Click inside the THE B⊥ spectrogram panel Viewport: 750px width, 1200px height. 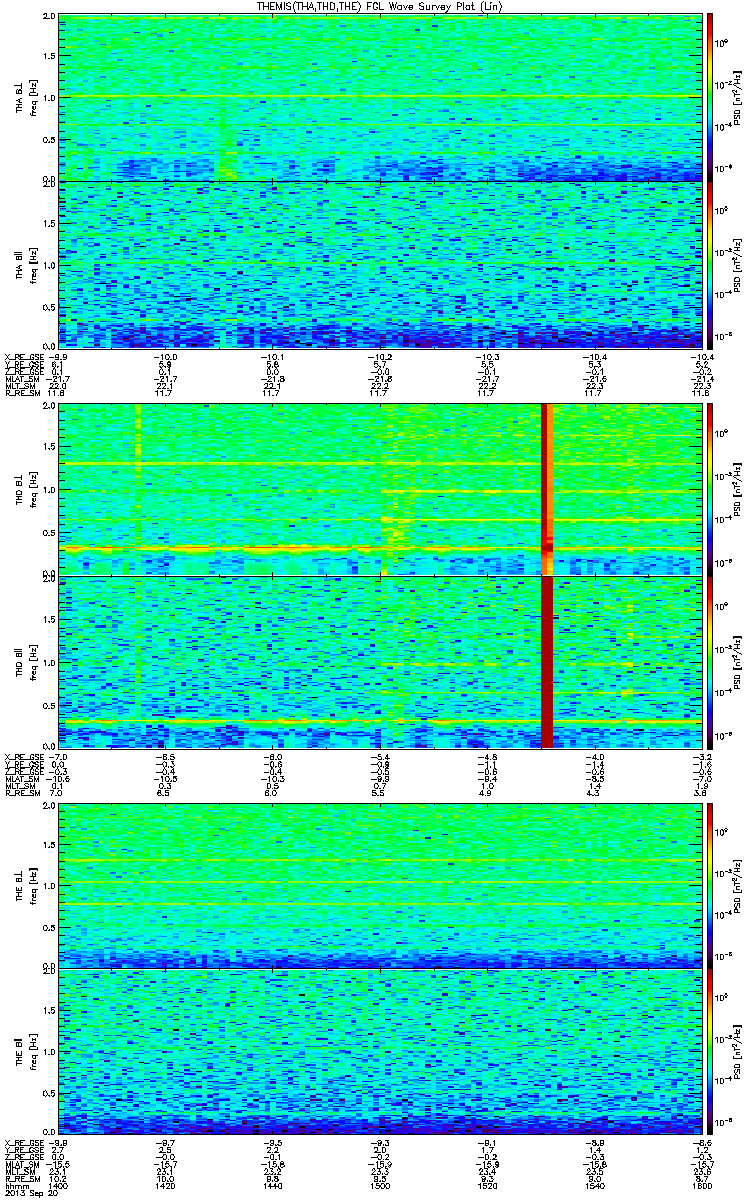[x=380, y=884]
